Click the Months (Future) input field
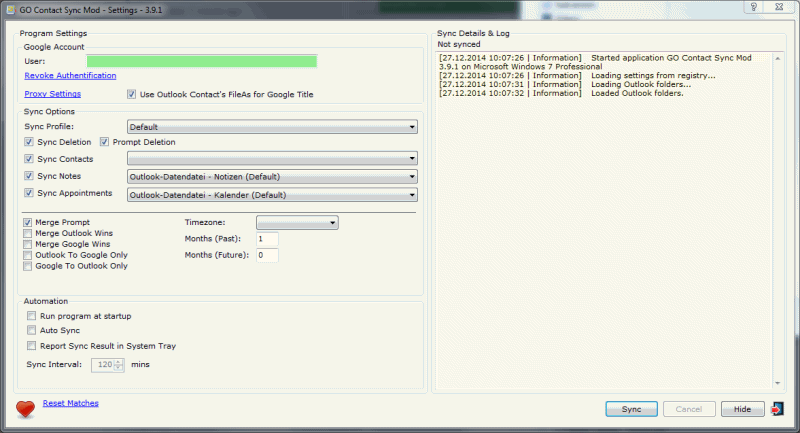This screenshot has height=433, width=800. click(x=267, y=255)
